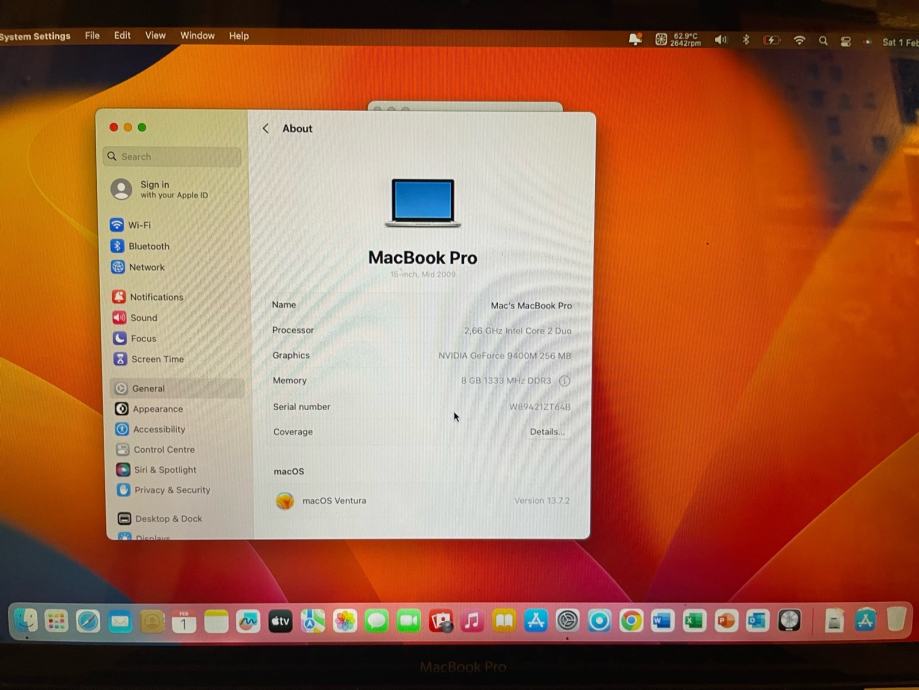Open the volume control in the menu bar

[720, 40]
